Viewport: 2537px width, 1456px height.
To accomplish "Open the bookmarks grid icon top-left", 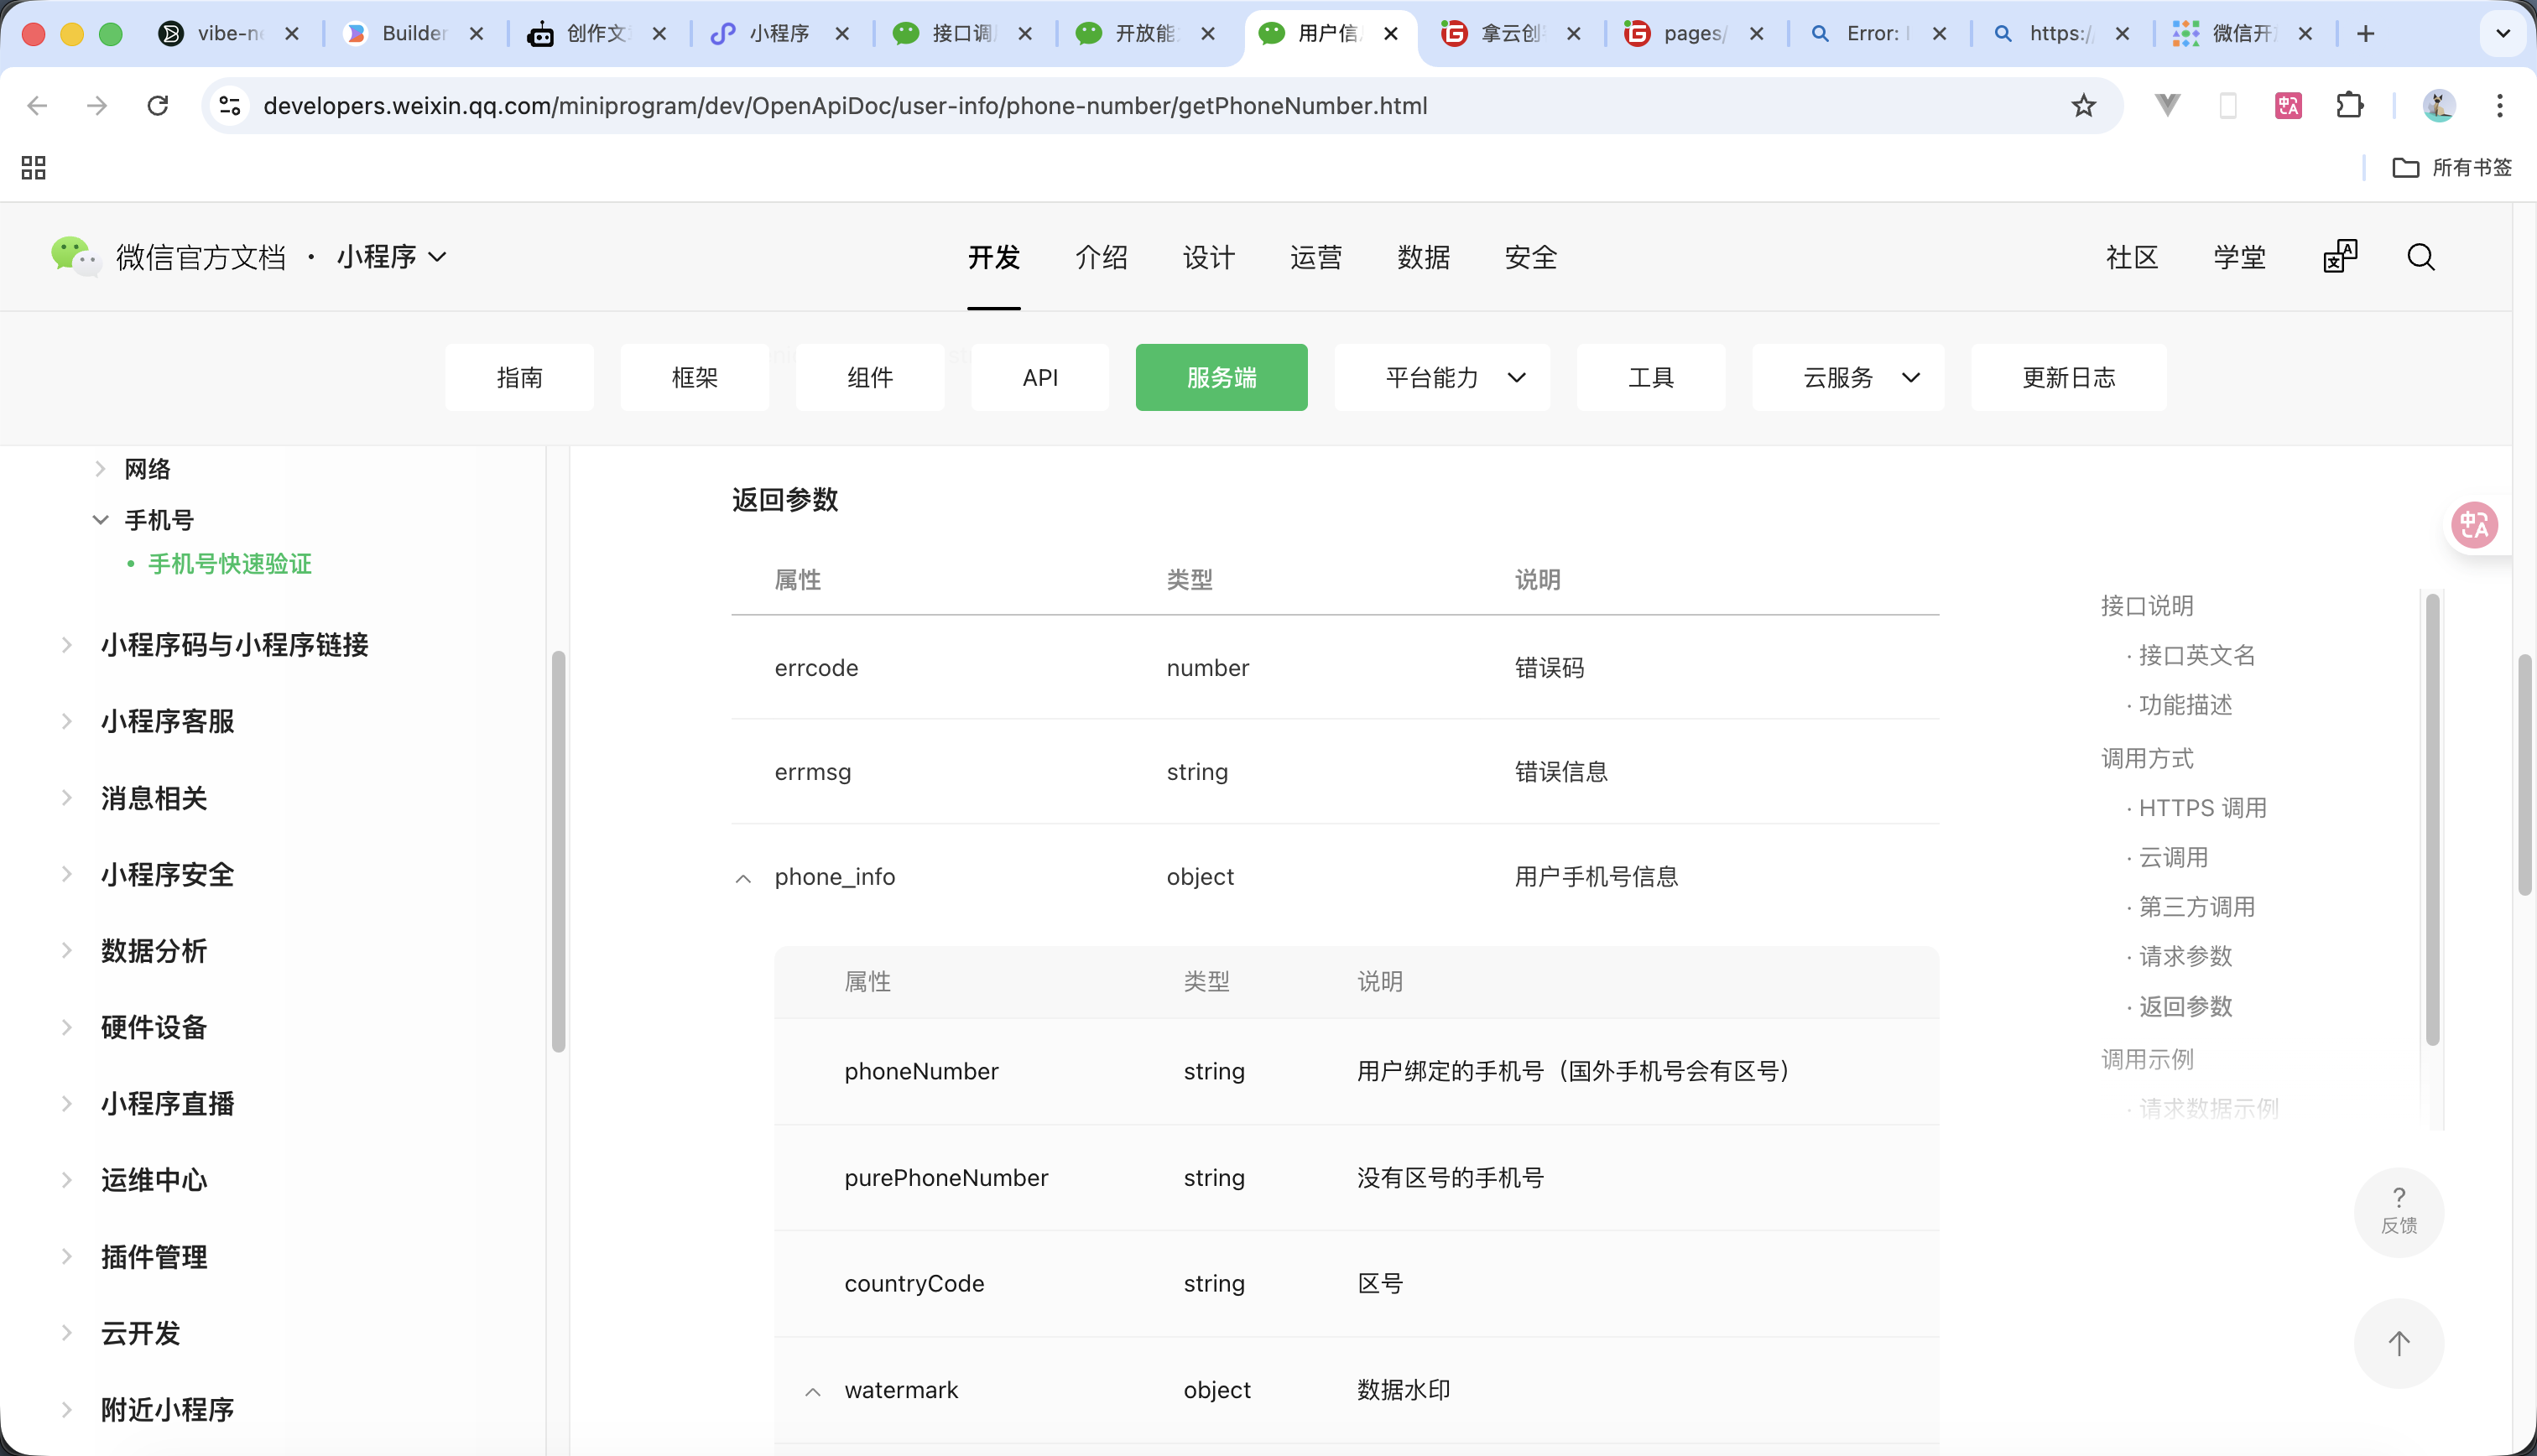I will point(33,167).
